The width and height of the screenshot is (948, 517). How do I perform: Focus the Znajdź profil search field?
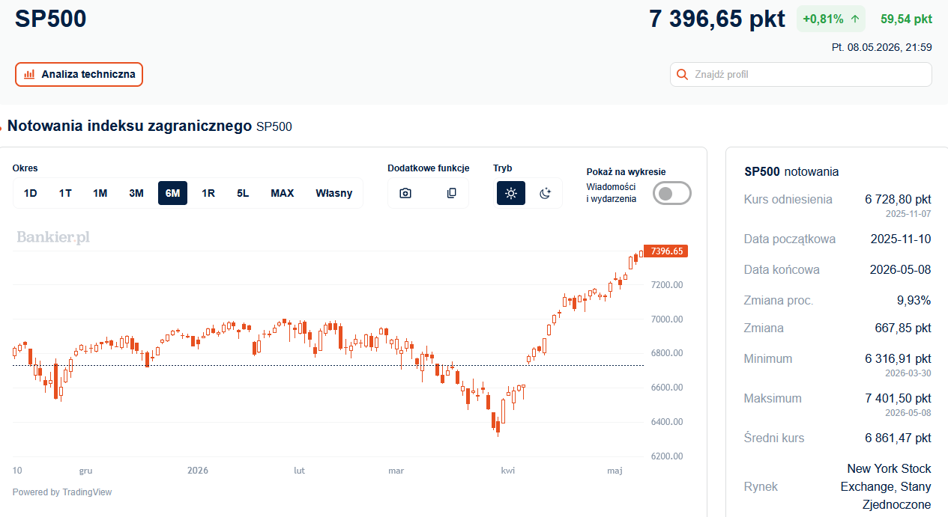(x=800, y=74)
